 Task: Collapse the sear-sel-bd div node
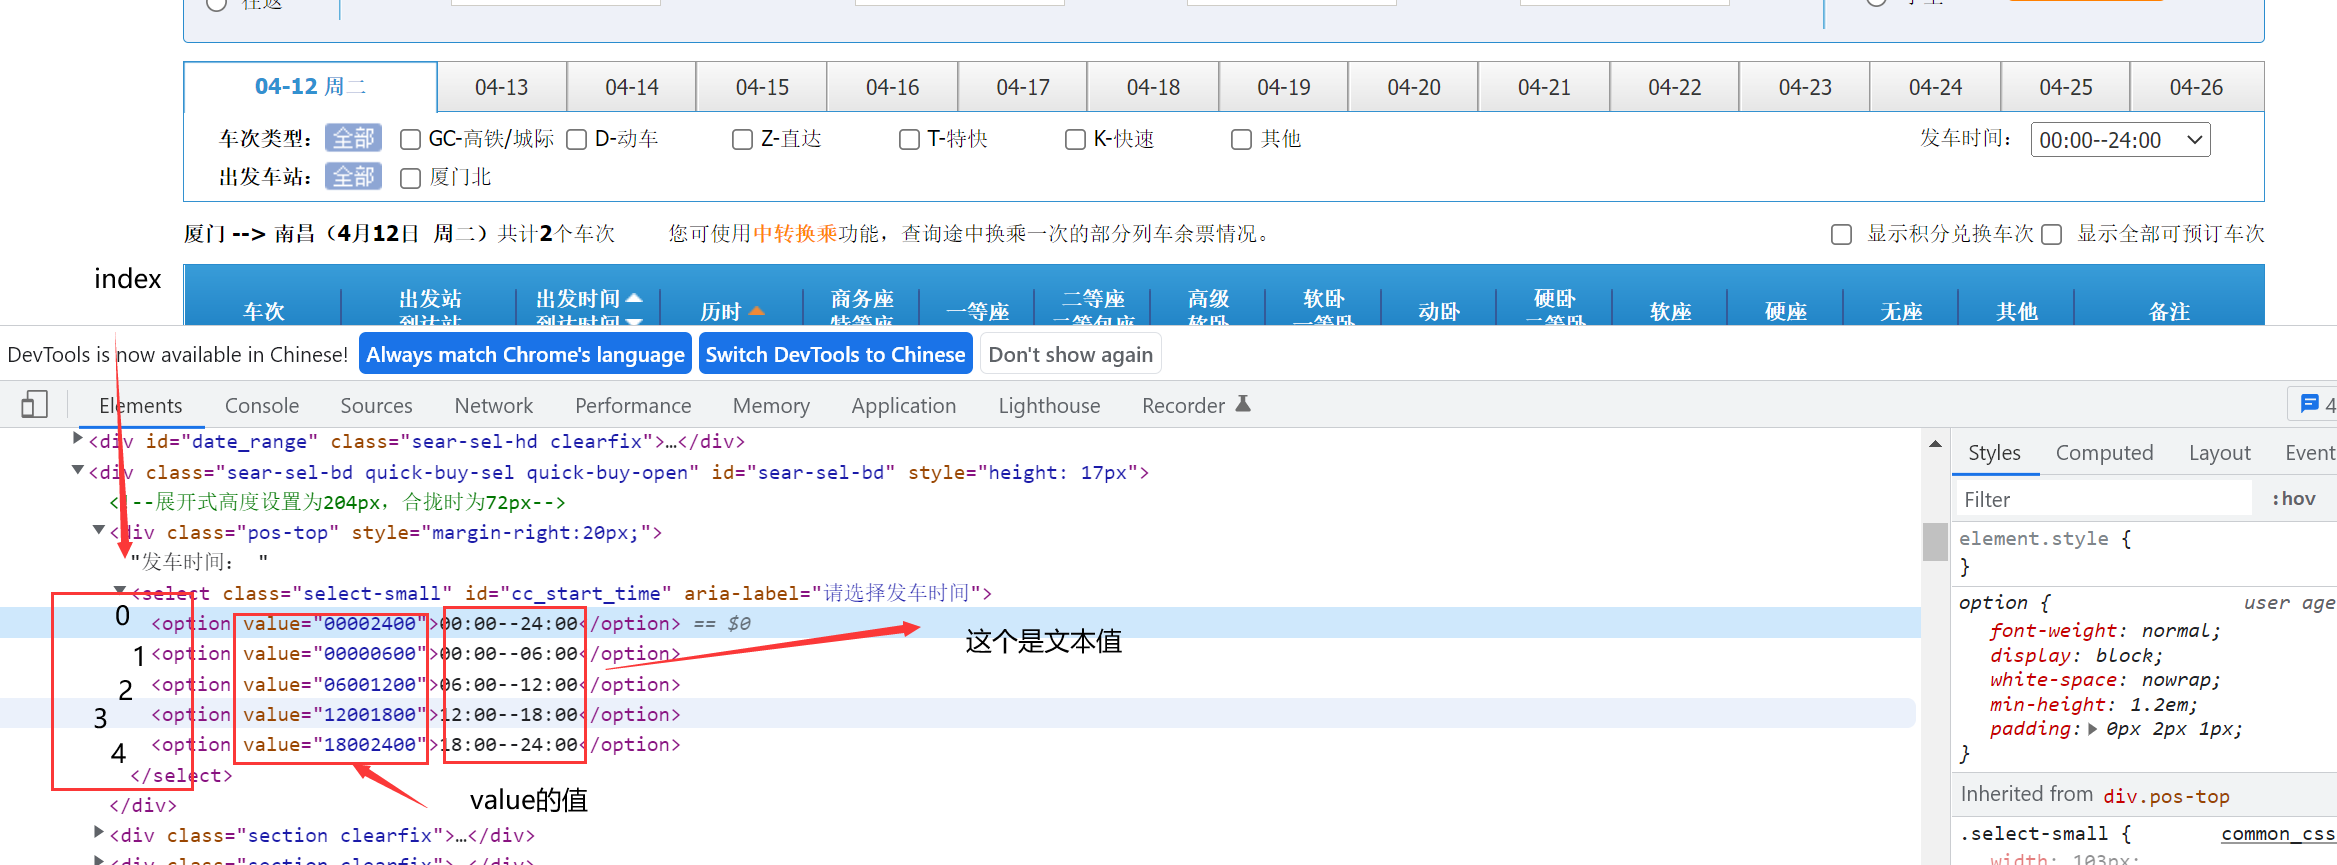click(78, 470)
